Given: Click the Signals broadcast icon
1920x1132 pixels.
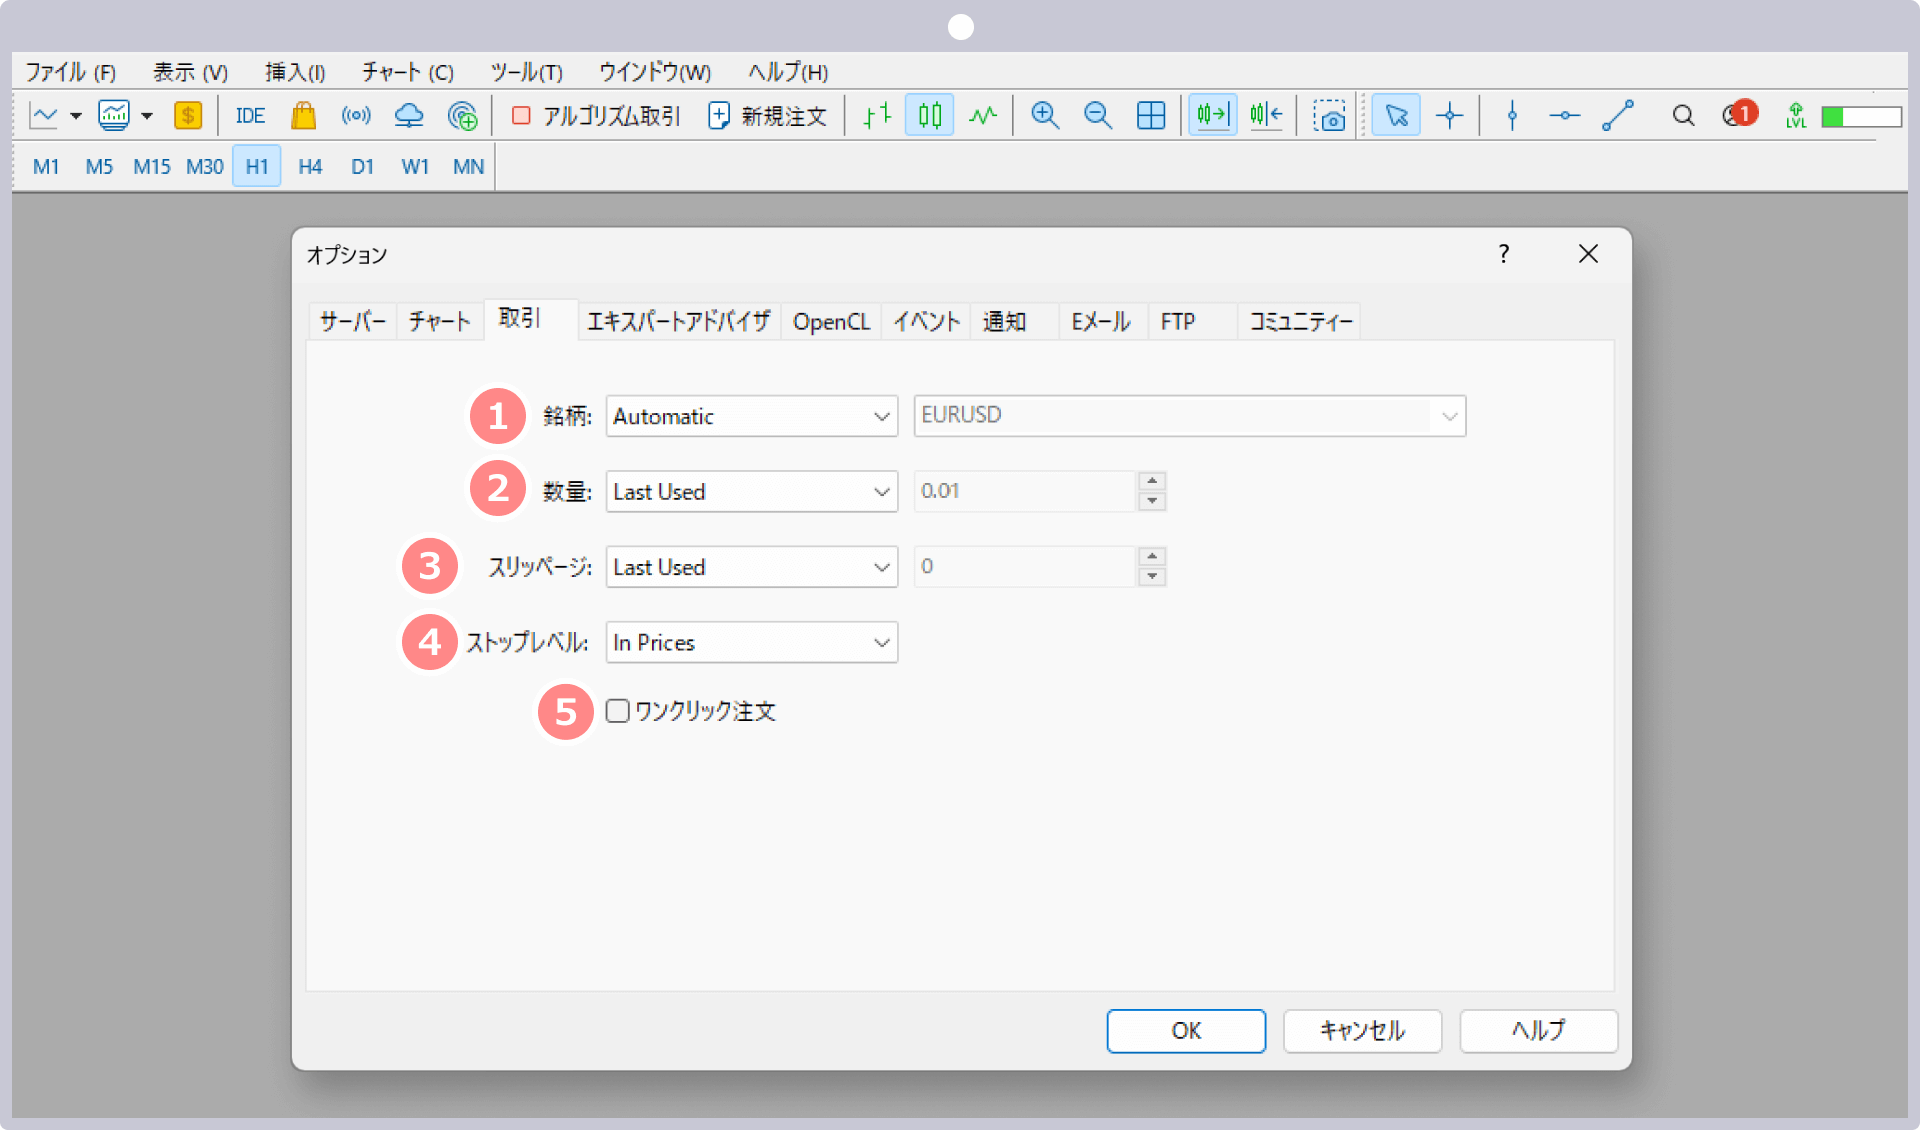Looking at the screenshot, I should click(356, 116).
